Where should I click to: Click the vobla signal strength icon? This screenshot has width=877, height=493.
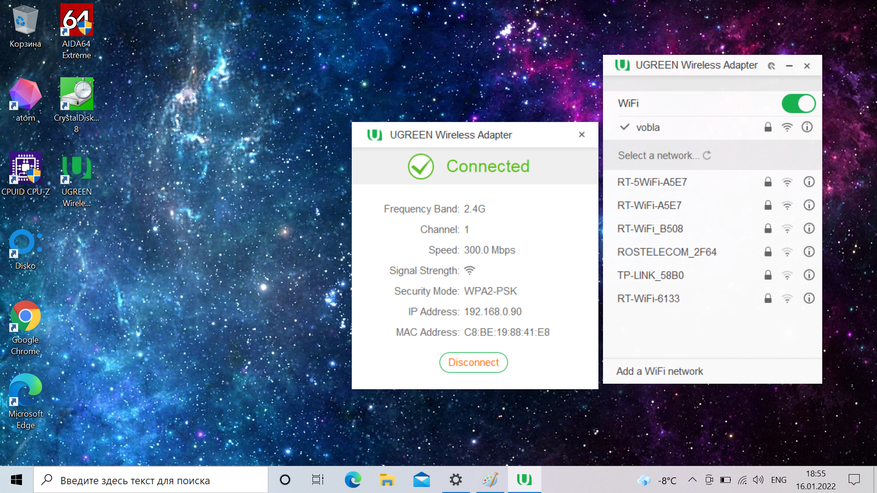click(787, 127)
